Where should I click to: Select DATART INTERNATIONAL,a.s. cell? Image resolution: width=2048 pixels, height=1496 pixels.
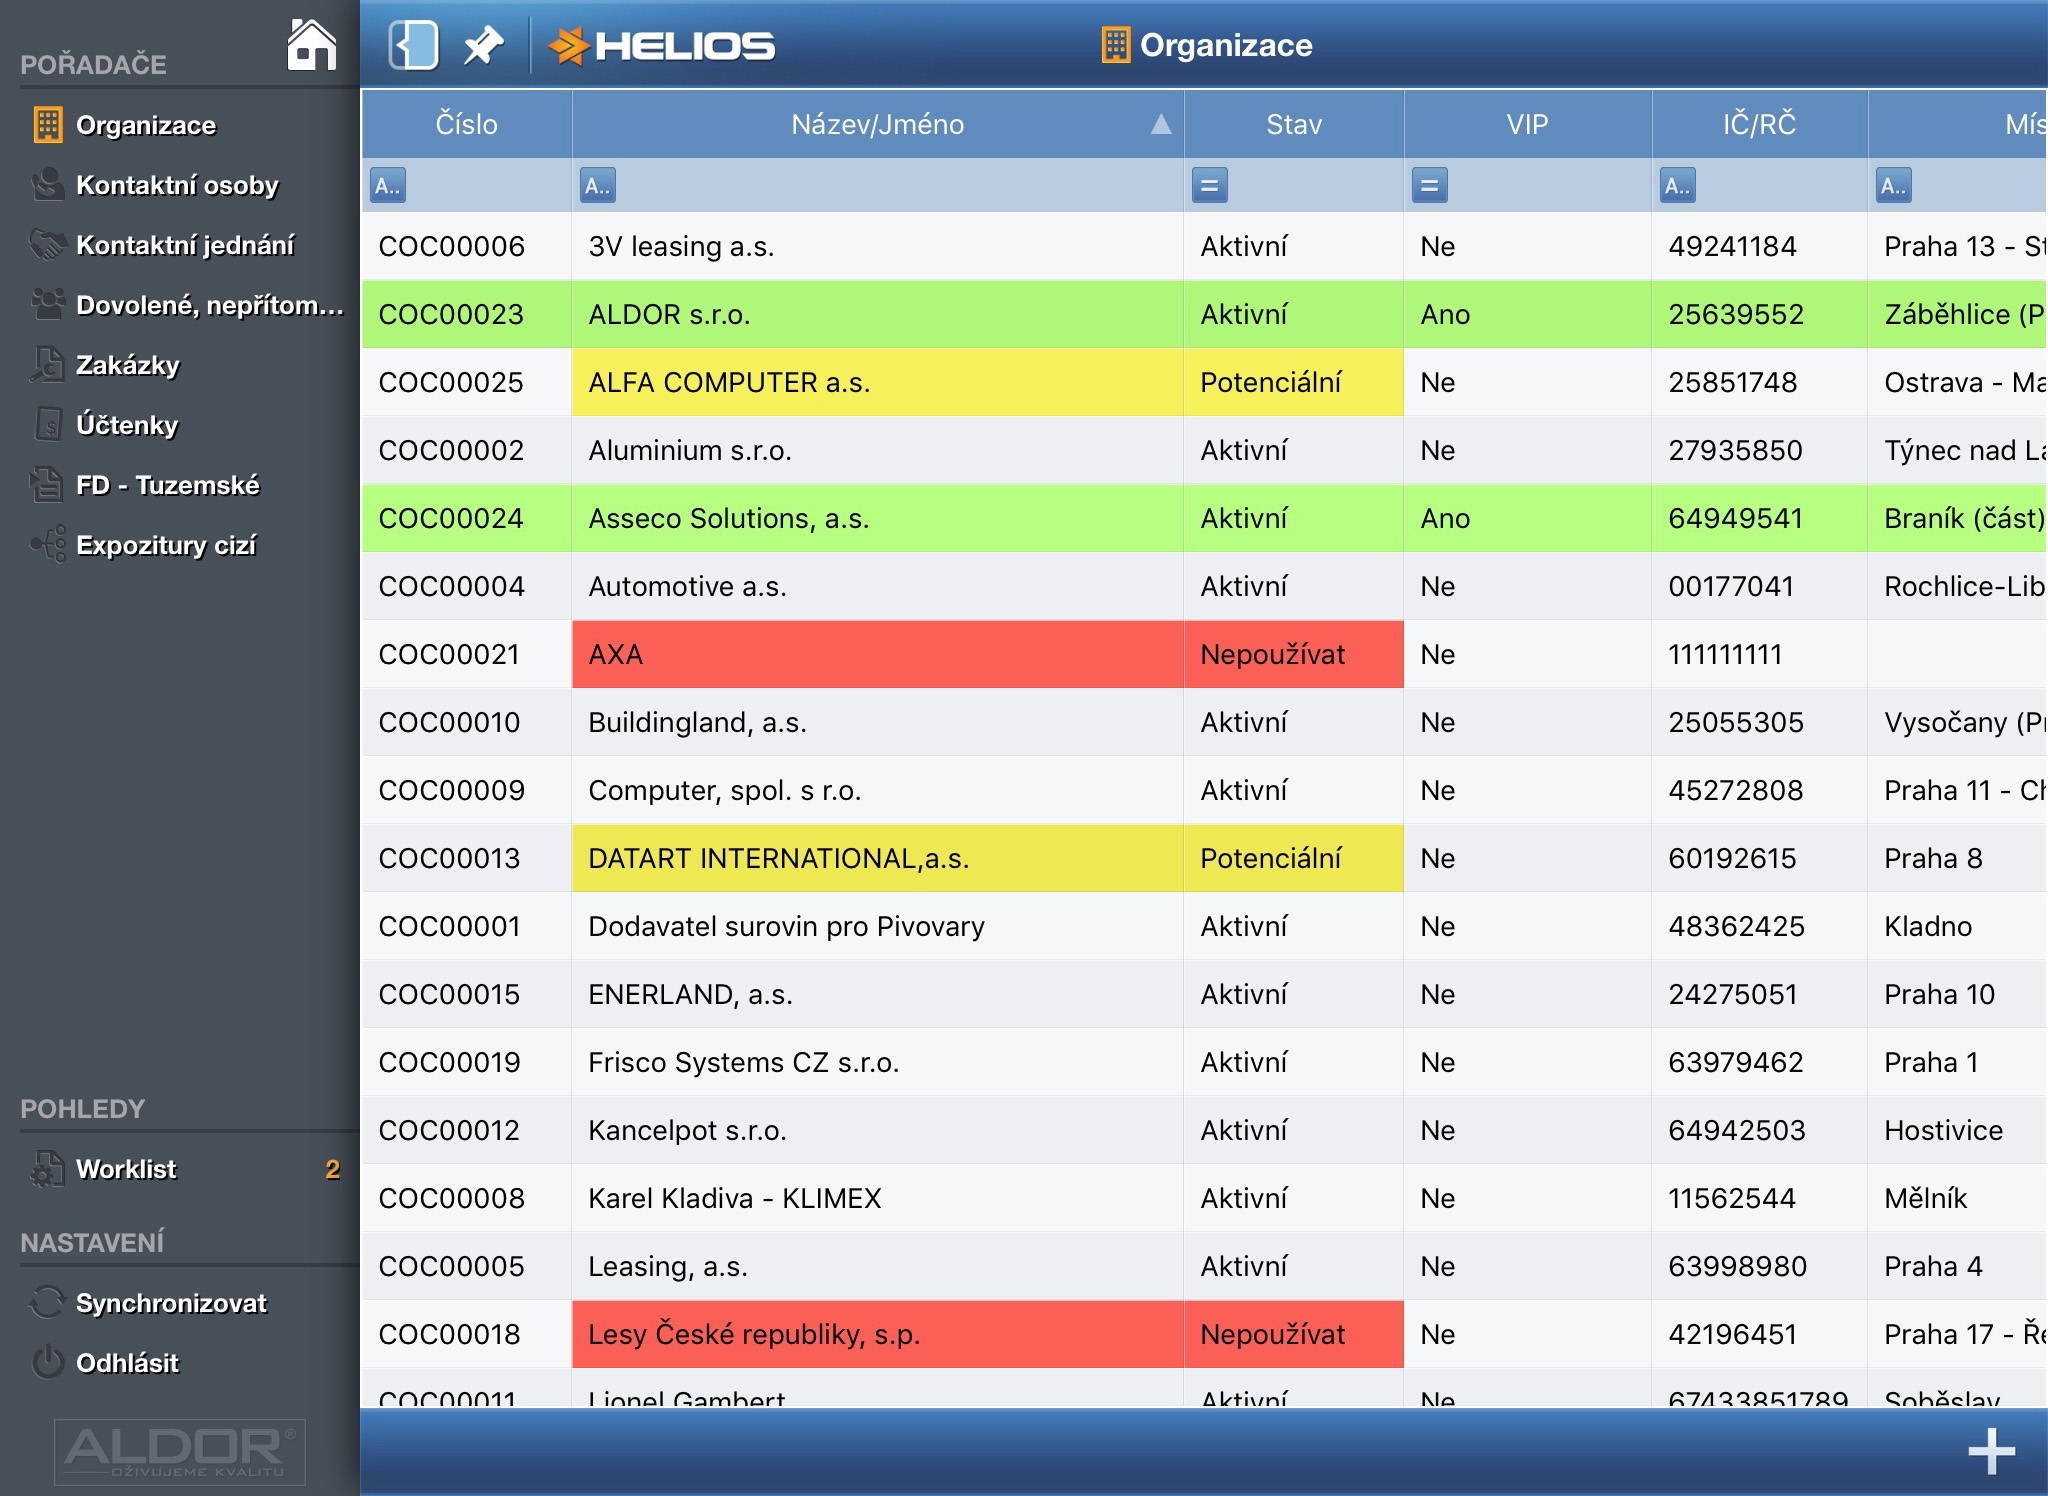878,858
